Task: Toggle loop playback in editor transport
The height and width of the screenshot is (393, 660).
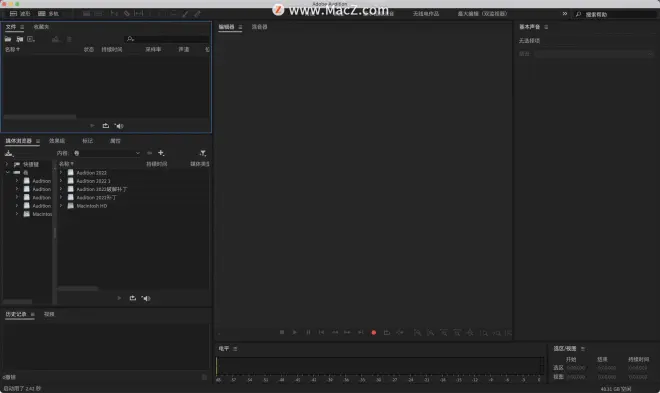Action: (x=386, y=332)
